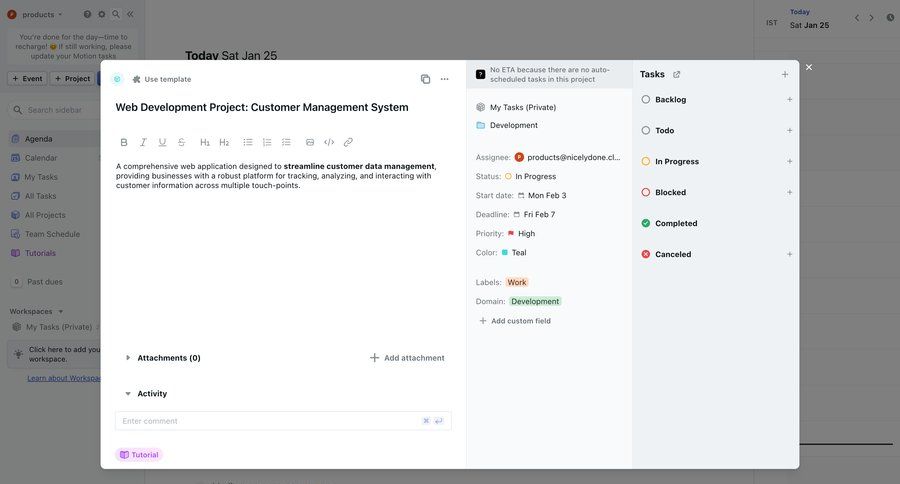Open the Tutorial badge
Screen dimensions: 900x484
point(139,455)
